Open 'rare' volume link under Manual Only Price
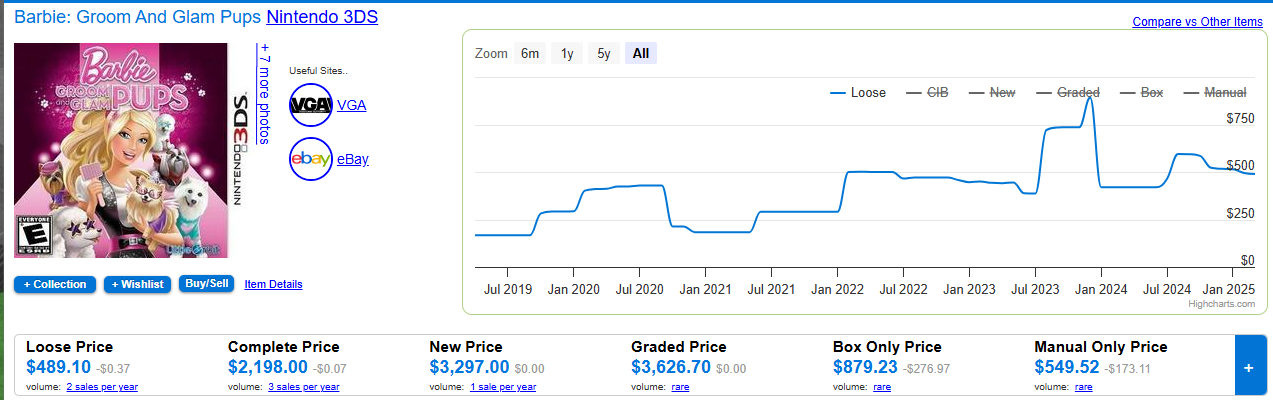The width and height of the screenshot is (1273, 400). 1083,386
